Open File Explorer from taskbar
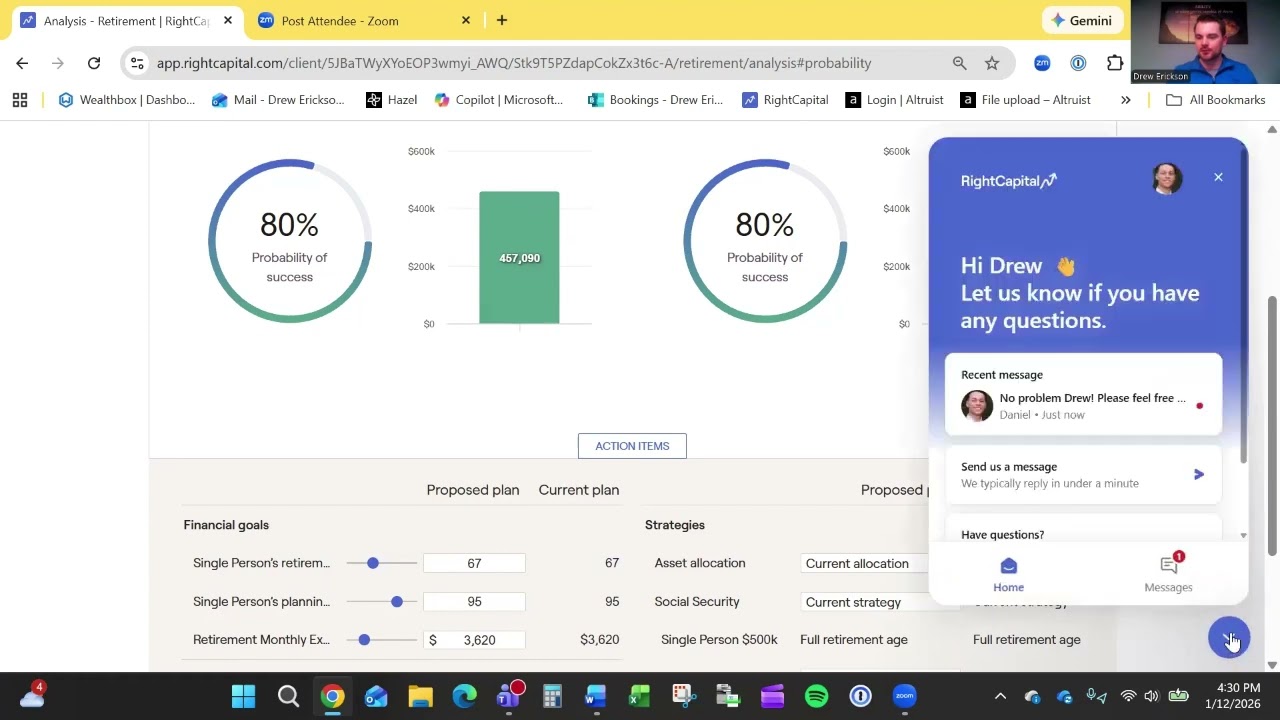The height and width of the screenshot is (720, 1280). (420, 696)
